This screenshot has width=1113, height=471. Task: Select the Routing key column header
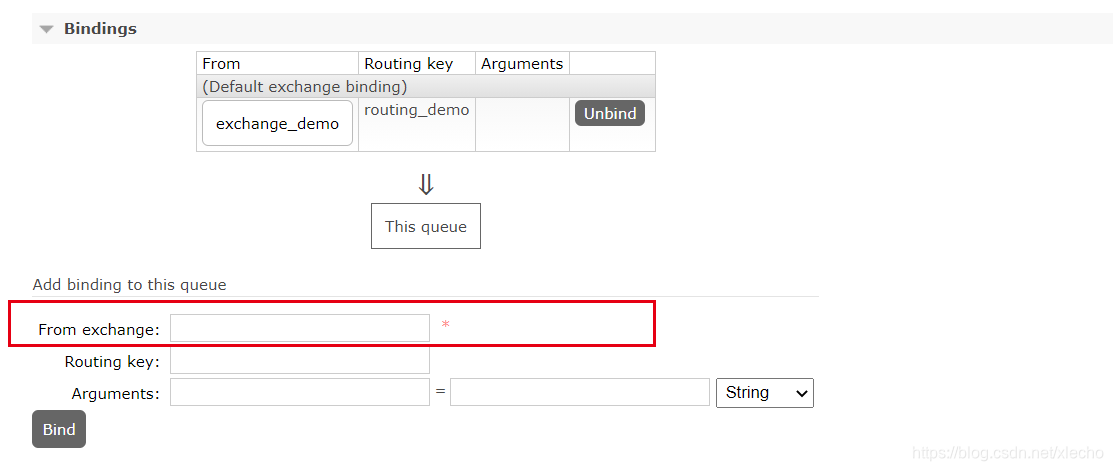click(408, 64)
